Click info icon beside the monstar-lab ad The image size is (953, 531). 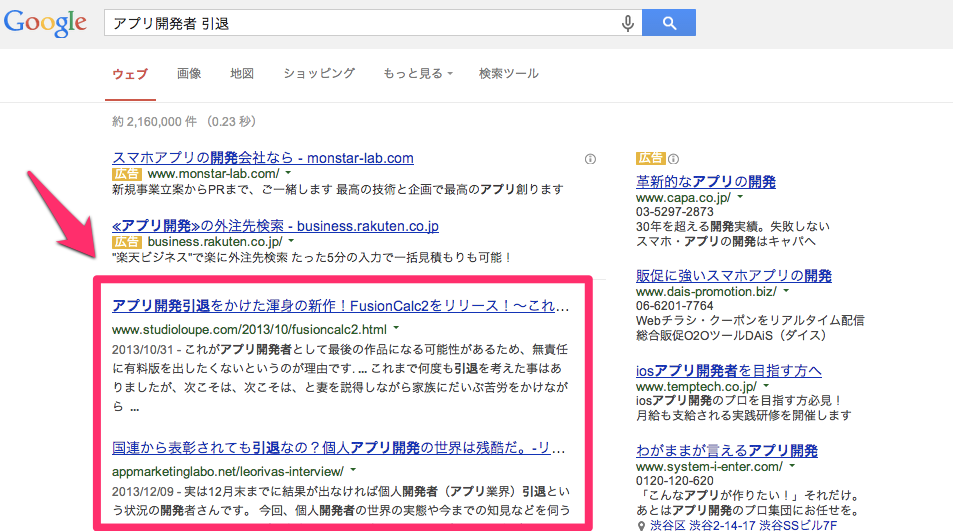click(x=590, y=159)
